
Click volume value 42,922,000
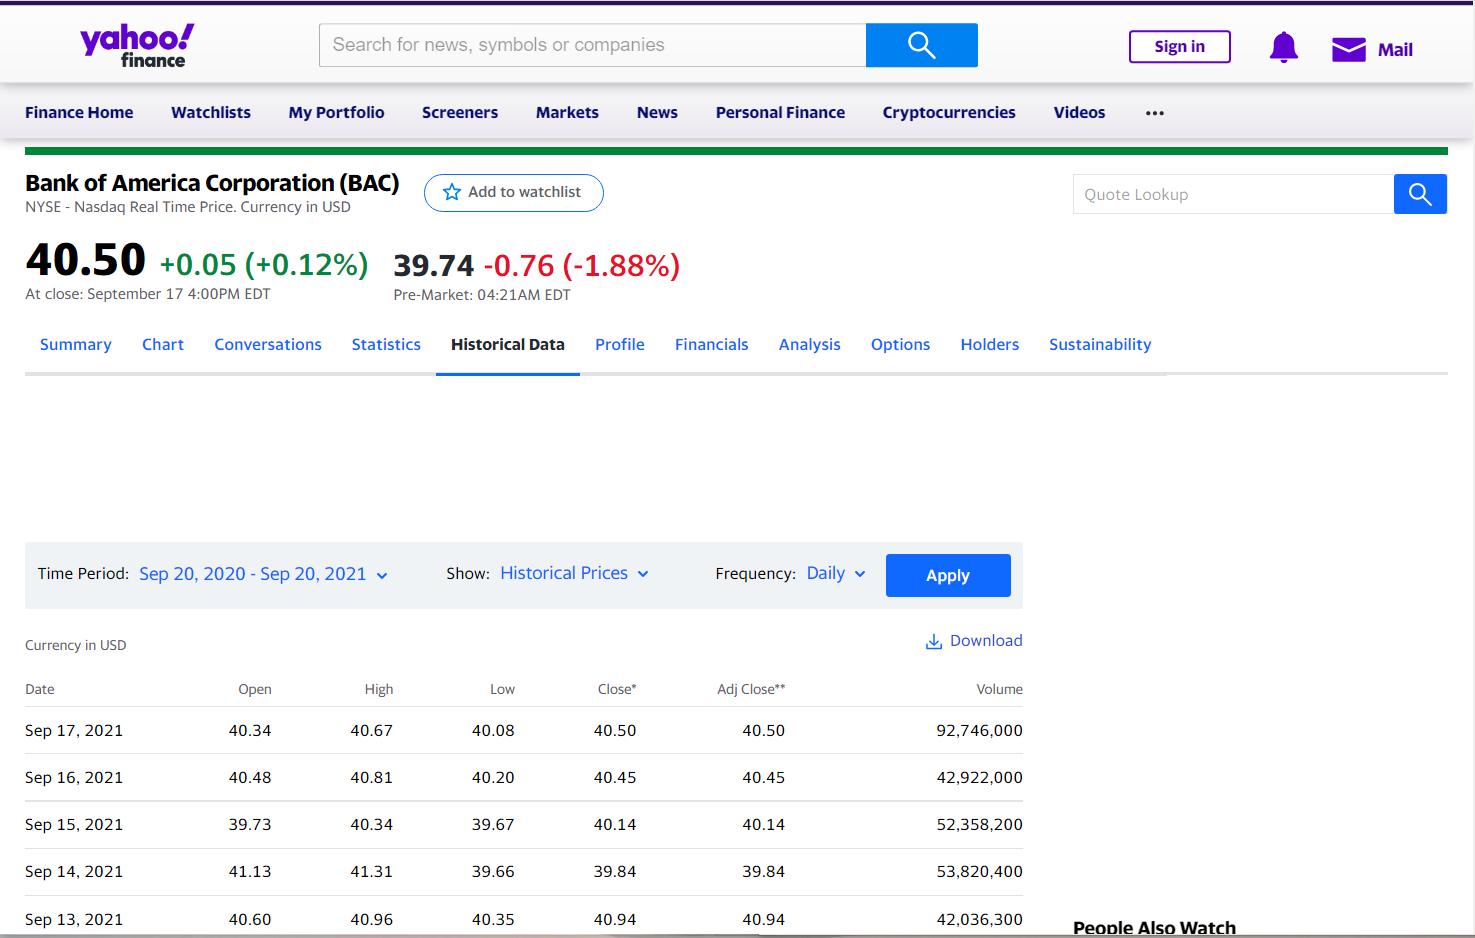point(979,778)
